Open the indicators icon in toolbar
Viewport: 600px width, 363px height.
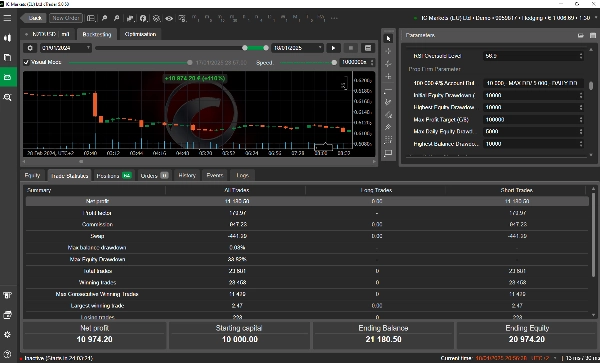point(143,18)
